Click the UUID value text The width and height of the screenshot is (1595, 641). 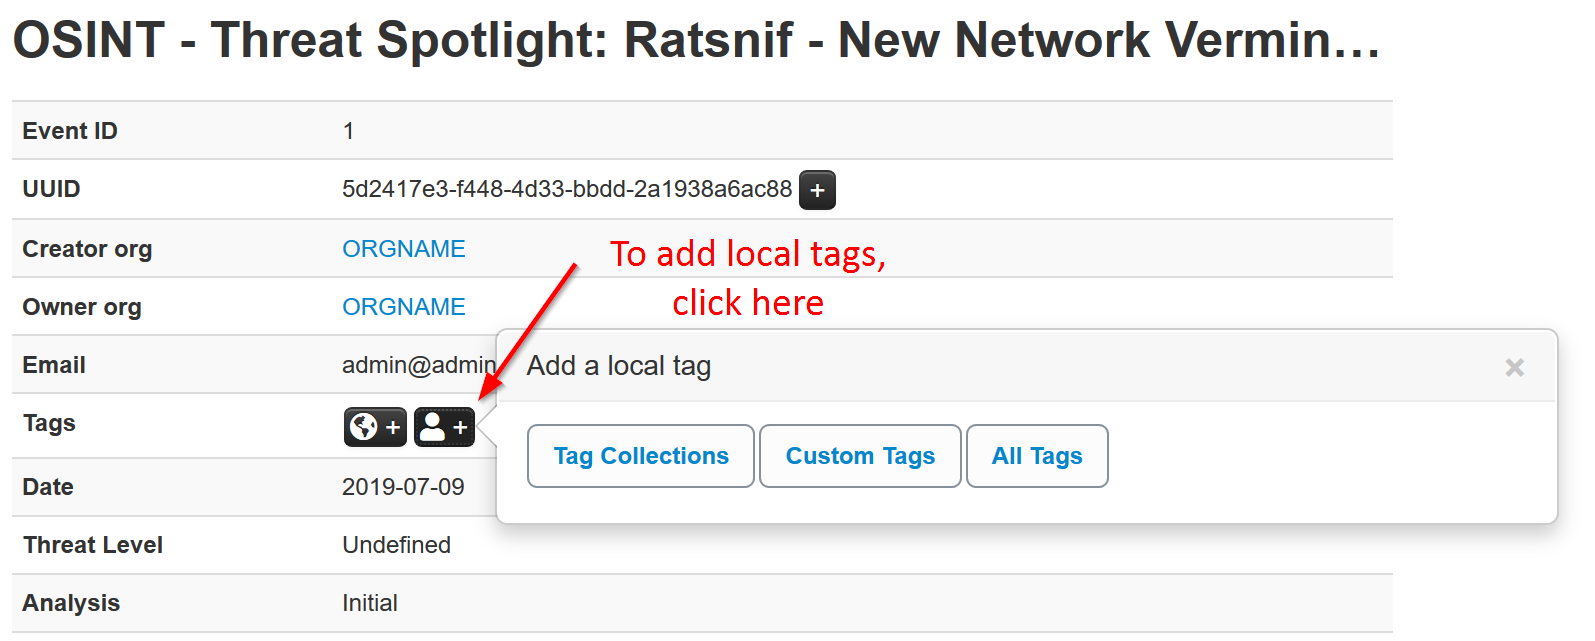click(566, 189)
